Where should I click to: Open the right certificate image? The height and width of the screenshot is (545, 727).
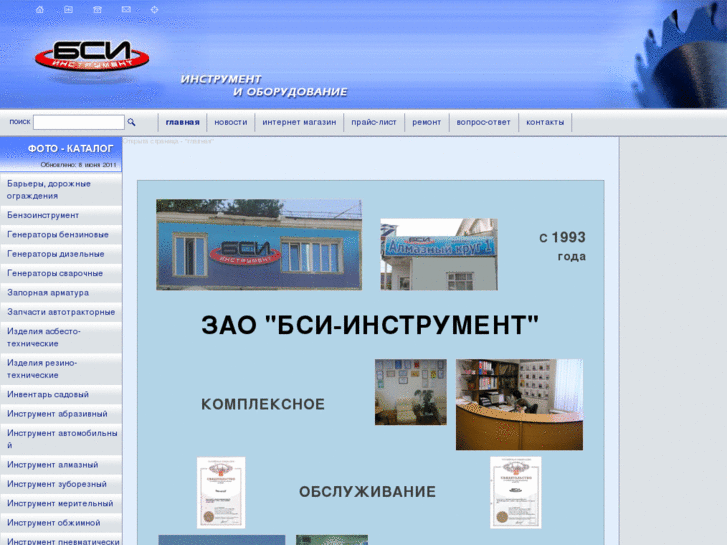click(x=516, y=493)
